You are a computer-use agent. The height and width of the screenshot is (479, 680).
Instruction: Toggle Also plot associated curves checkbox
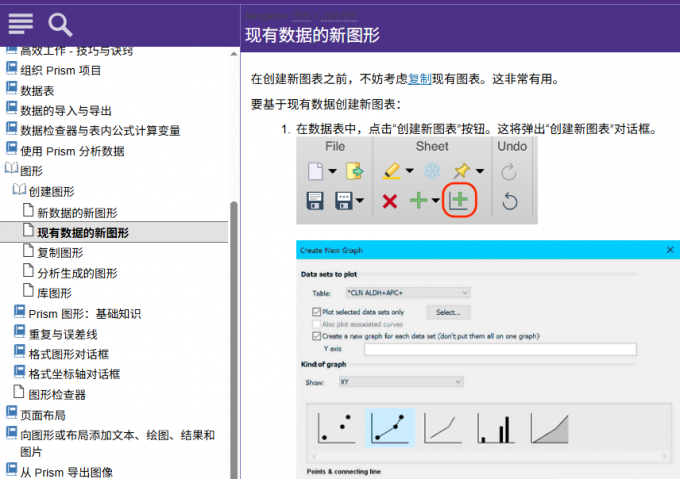[x=317, y=324]
